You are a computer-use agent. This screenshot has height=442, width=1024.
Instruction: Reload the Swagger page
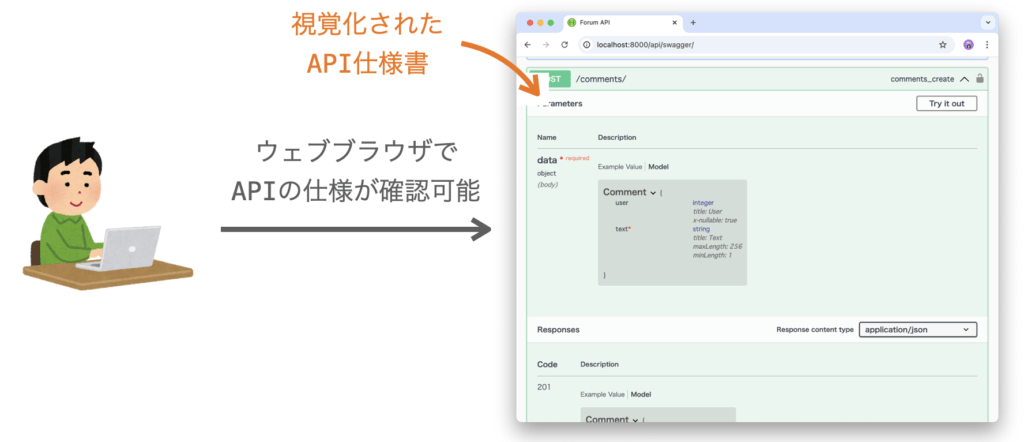tap(564, 45)
